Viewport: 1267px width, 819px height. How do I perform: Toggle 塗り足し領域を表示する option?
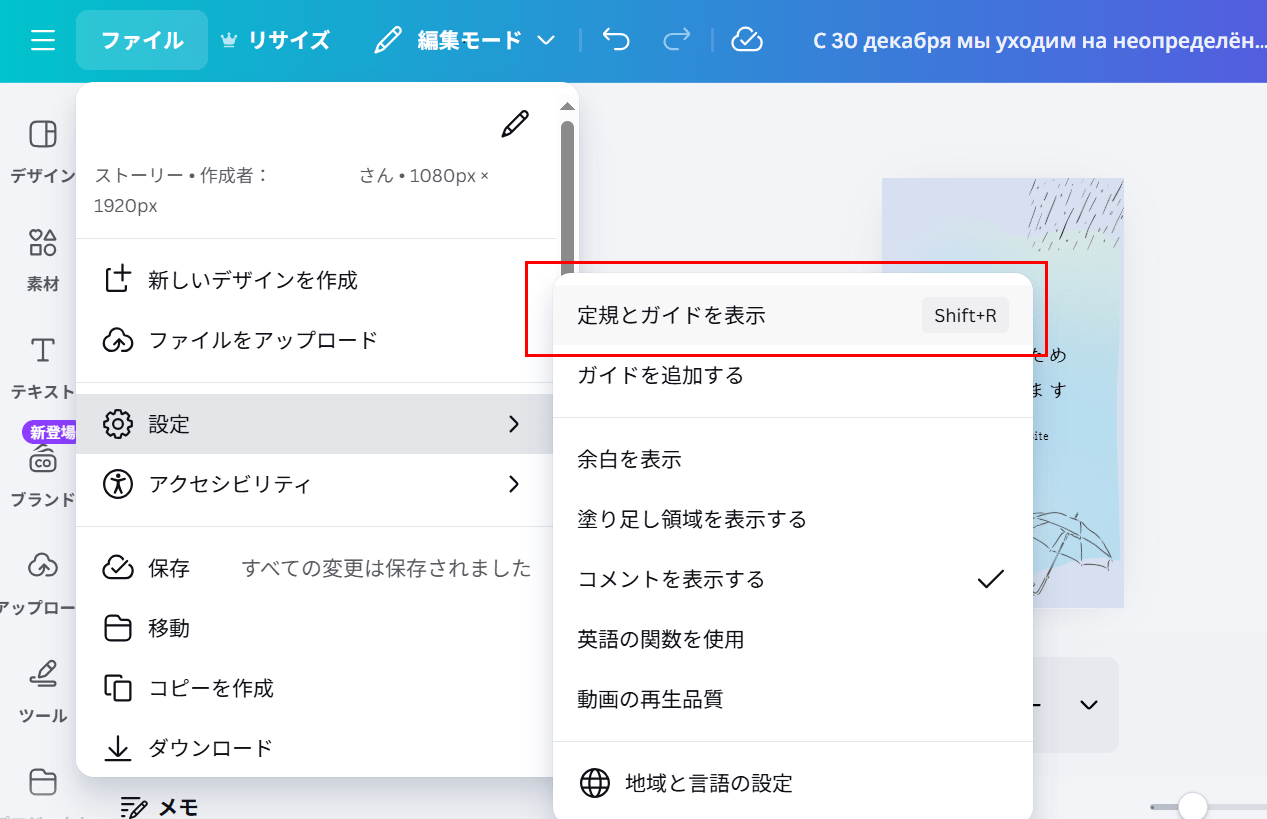tap(793, 520)
